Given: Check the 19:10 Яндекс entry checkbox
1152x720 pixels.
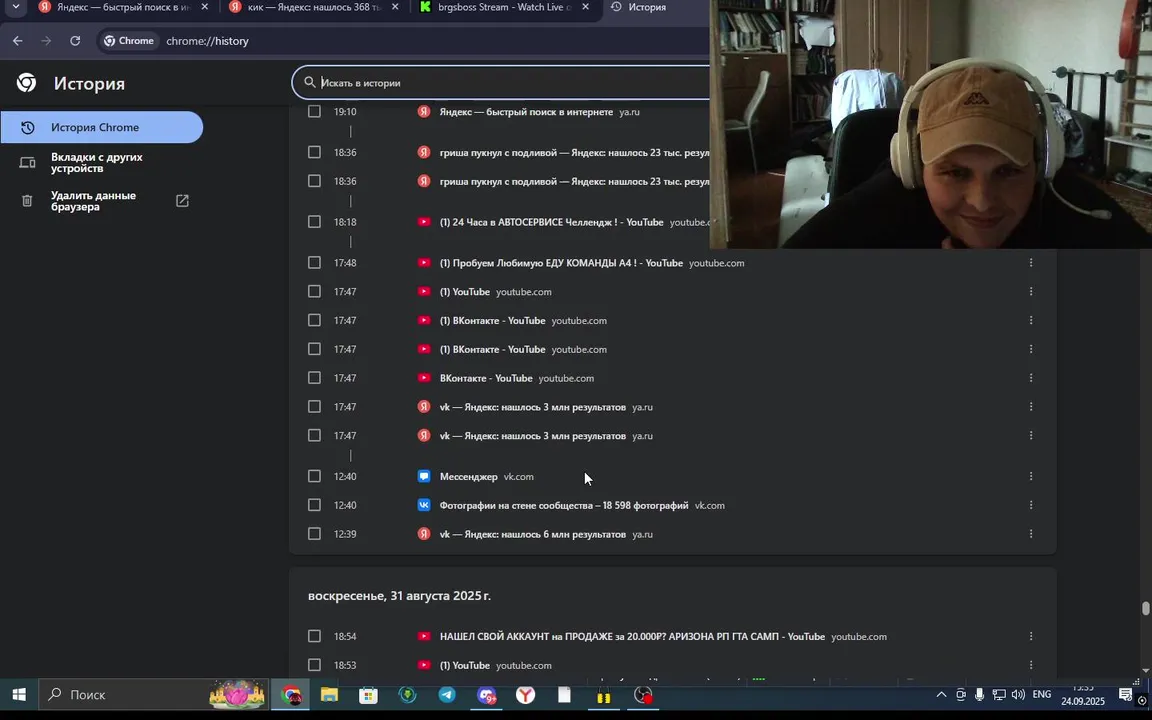Looking at the screenshot, I should coord(314,112).
